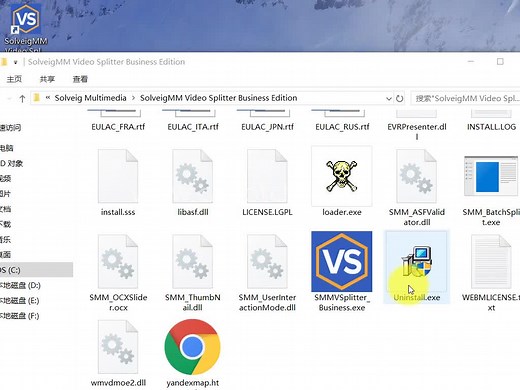This screenshot has width=520, height=390.
Task: Select SMM_ThumbNail.dll file icon
Action: click(192, 261)
